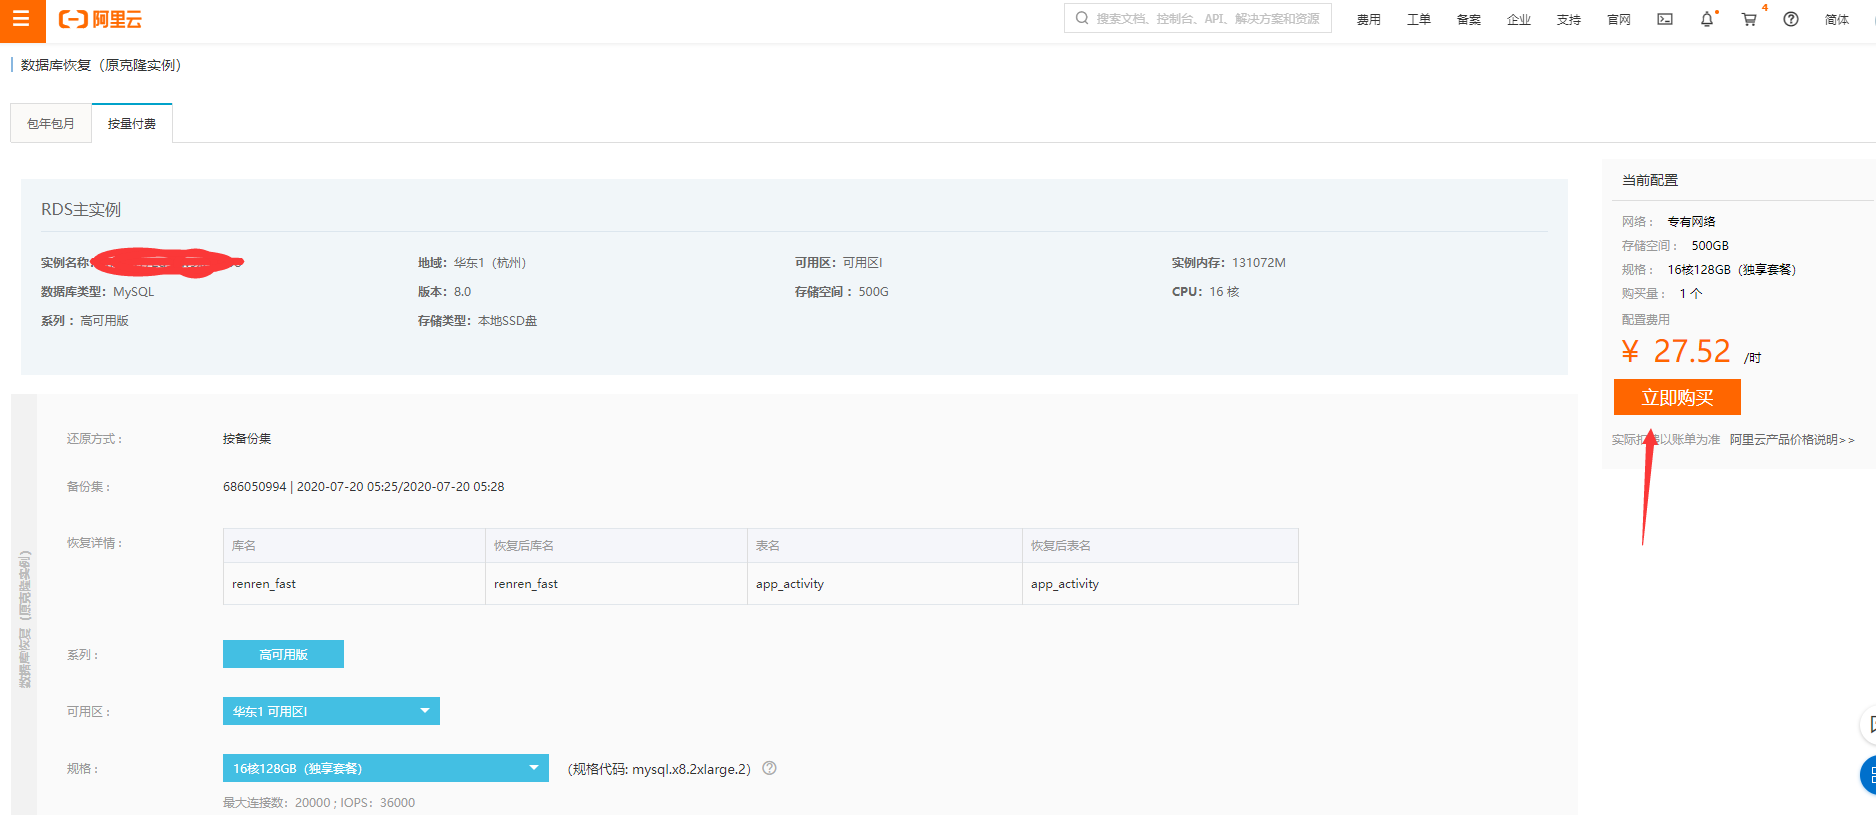Expand the 华东1 可用区I zone dropdown
1876x815 pixels.
click(x=331, y=711)
